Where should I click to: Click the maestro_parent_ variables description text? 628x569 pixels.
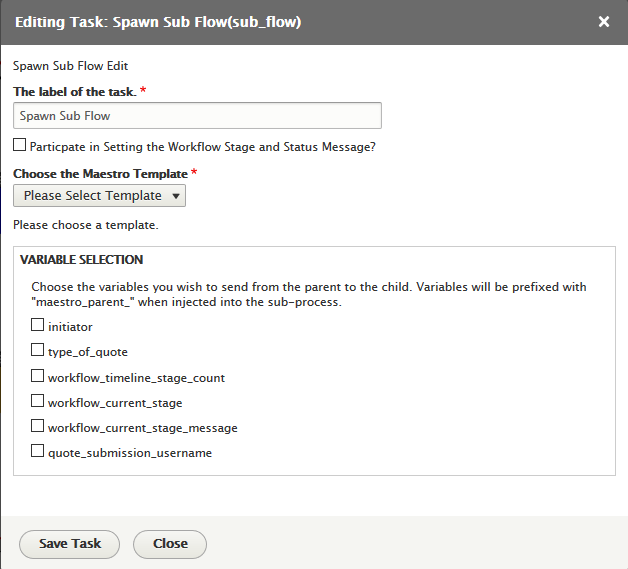pyautogui.click(x=309, y=294)
